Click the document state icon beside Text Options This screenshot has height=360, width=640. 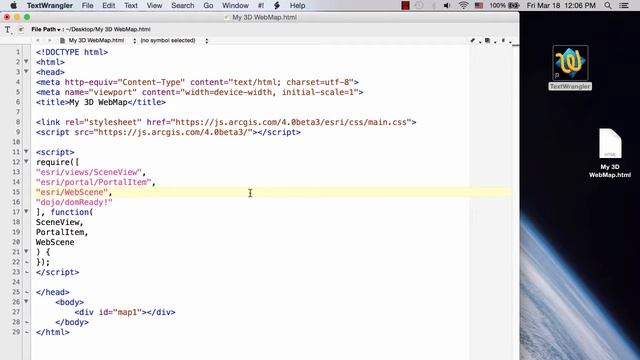pos(21,29)
